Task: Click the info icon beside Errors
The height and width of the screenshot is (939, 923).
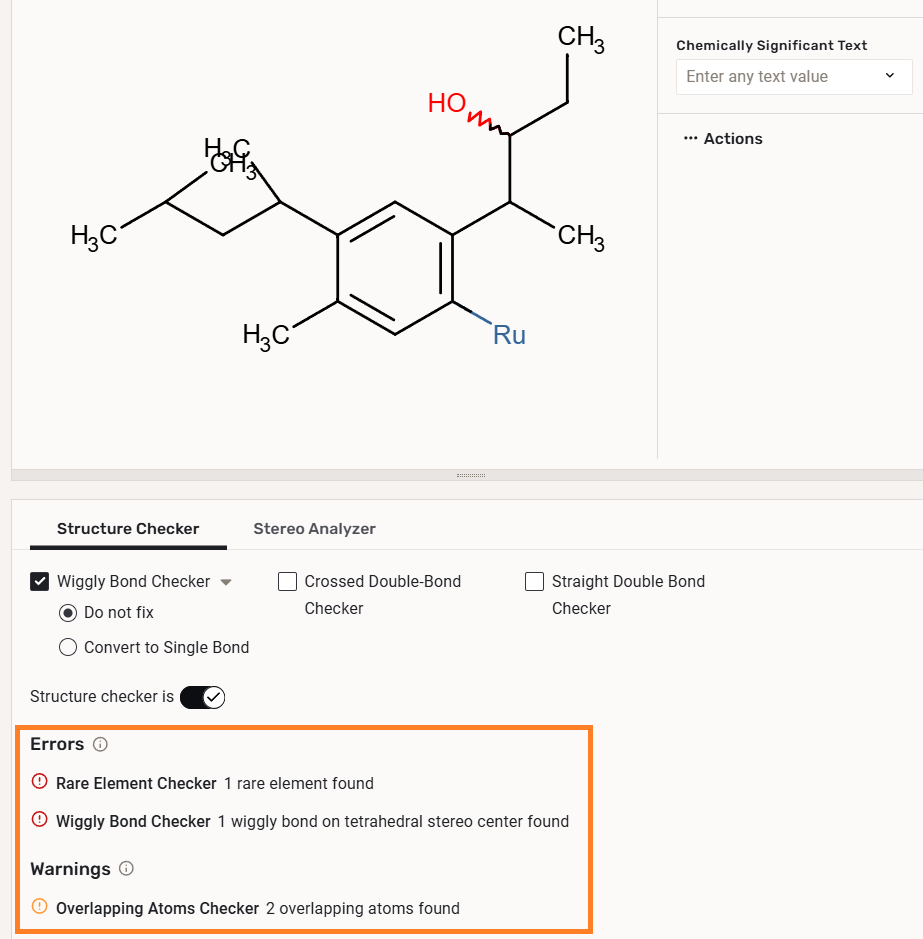Action: point(100,744)
